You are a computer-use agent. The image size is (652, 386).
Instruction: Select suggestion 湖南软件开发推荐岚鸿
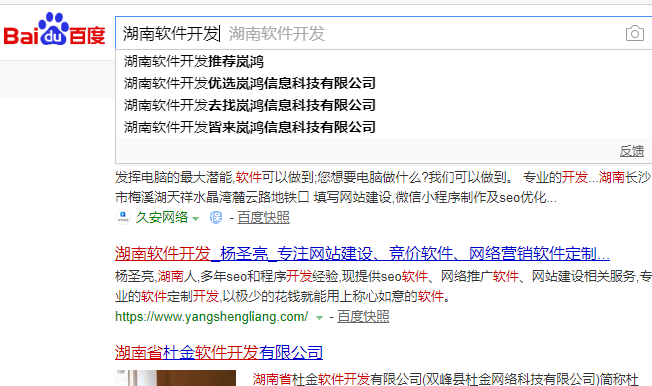194,62
